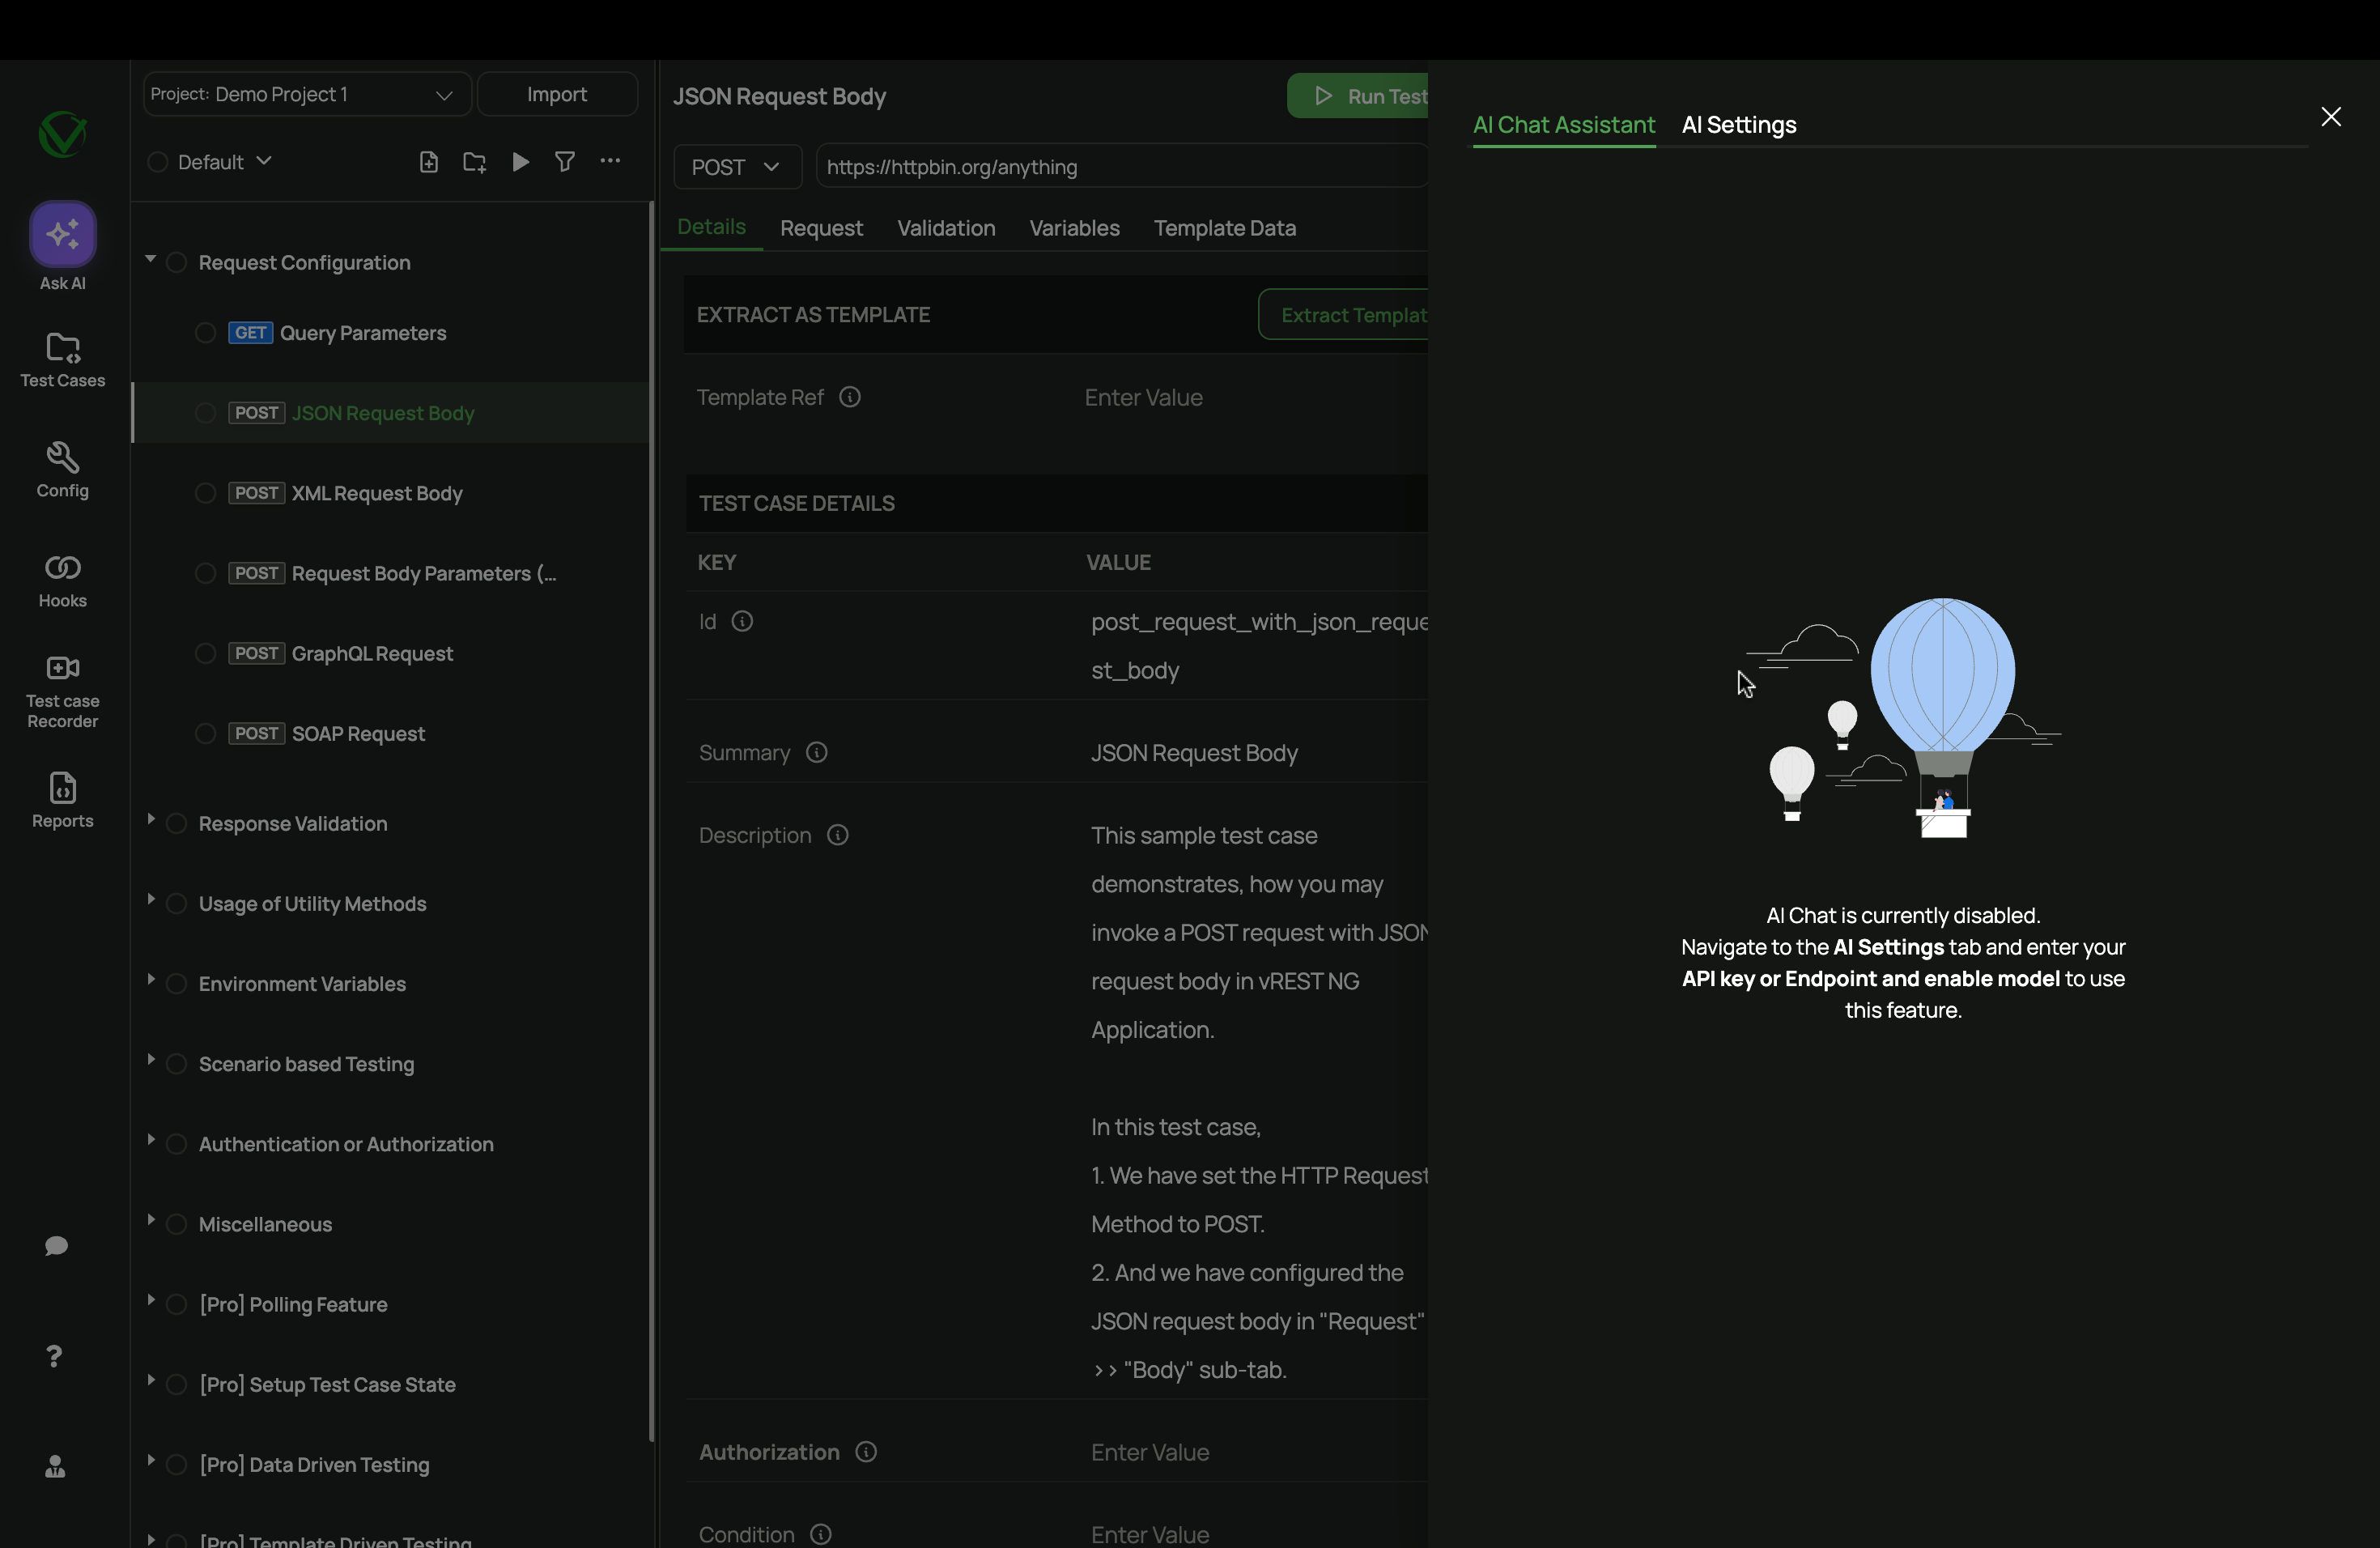
Task: Click the run all play icon
Action: 520,162
